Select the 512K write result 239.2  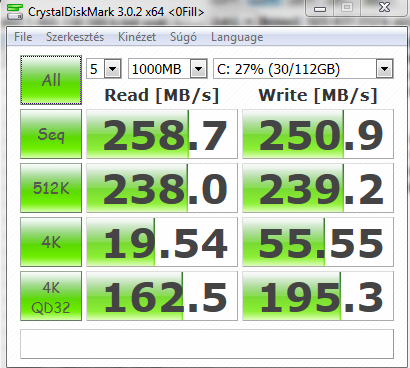(318, 188)
